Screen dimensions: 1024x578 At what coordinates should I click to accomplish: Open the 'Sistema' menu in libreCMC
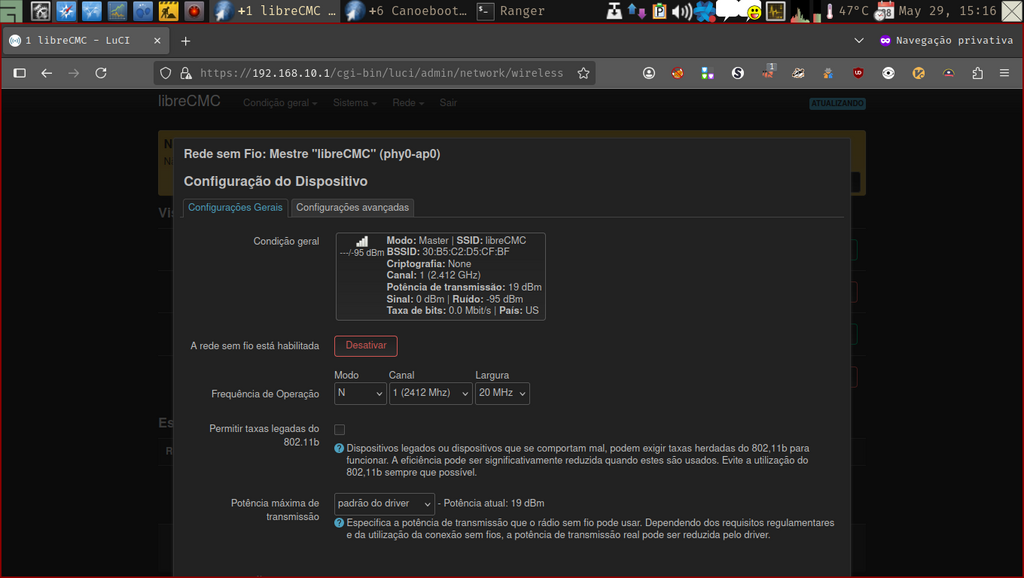pyautogui.click(x=352, y=102)
